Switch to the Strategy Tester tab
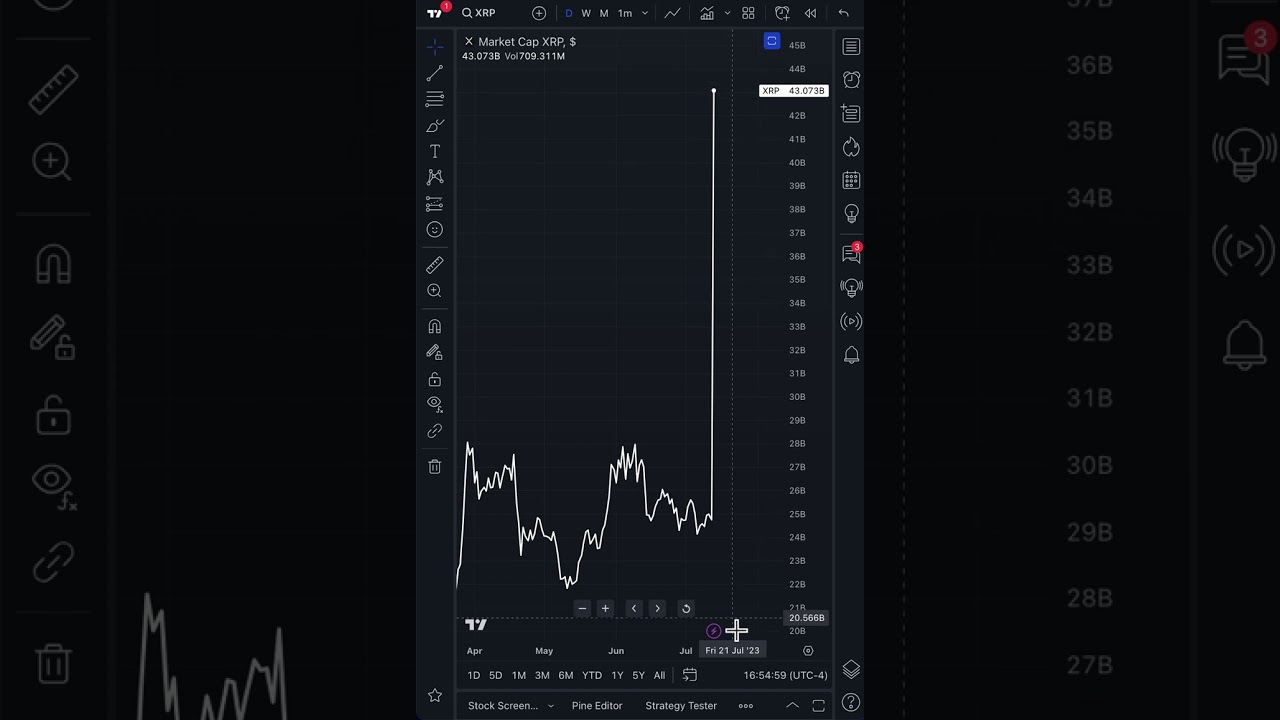Screen dimensions: 1280x720 [681, 706]
